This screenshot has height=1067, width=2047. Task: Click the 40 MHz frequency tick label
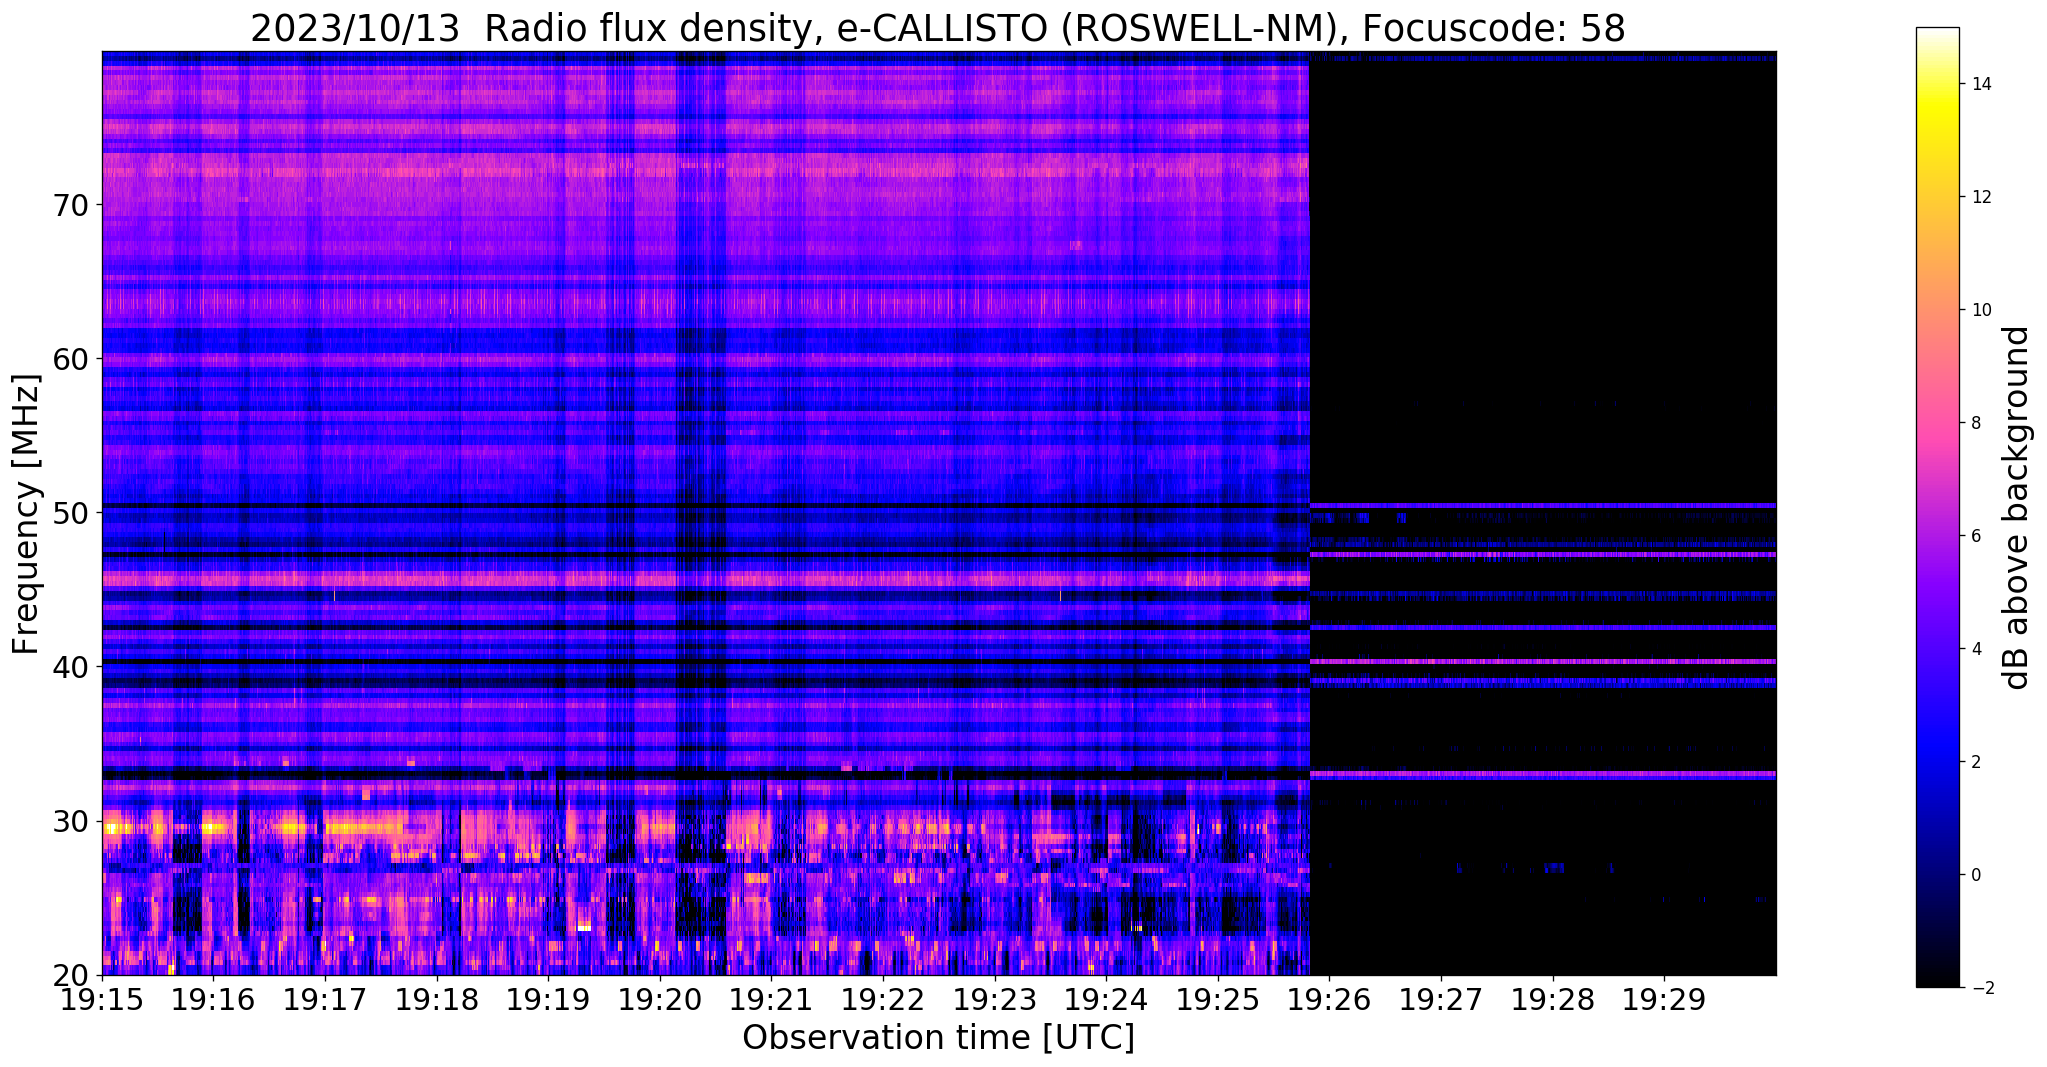click(71, 666)
